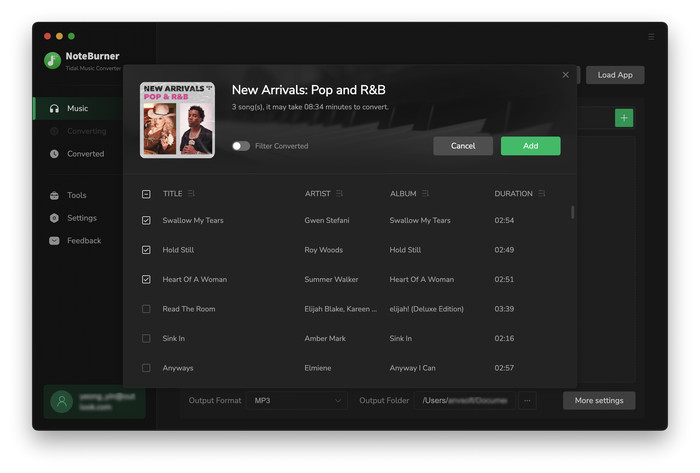Click the green plus add-music icon

(624, 118)
